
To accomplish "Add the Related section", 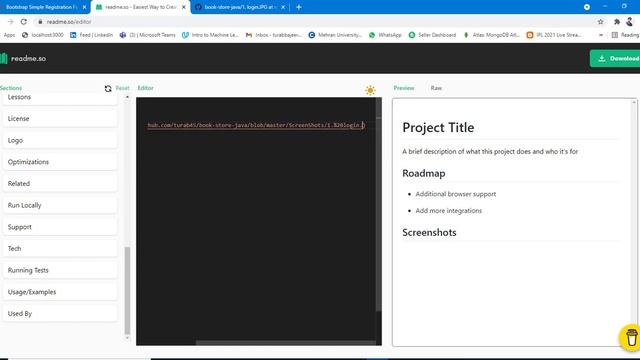I will click(x=60, y=184).
